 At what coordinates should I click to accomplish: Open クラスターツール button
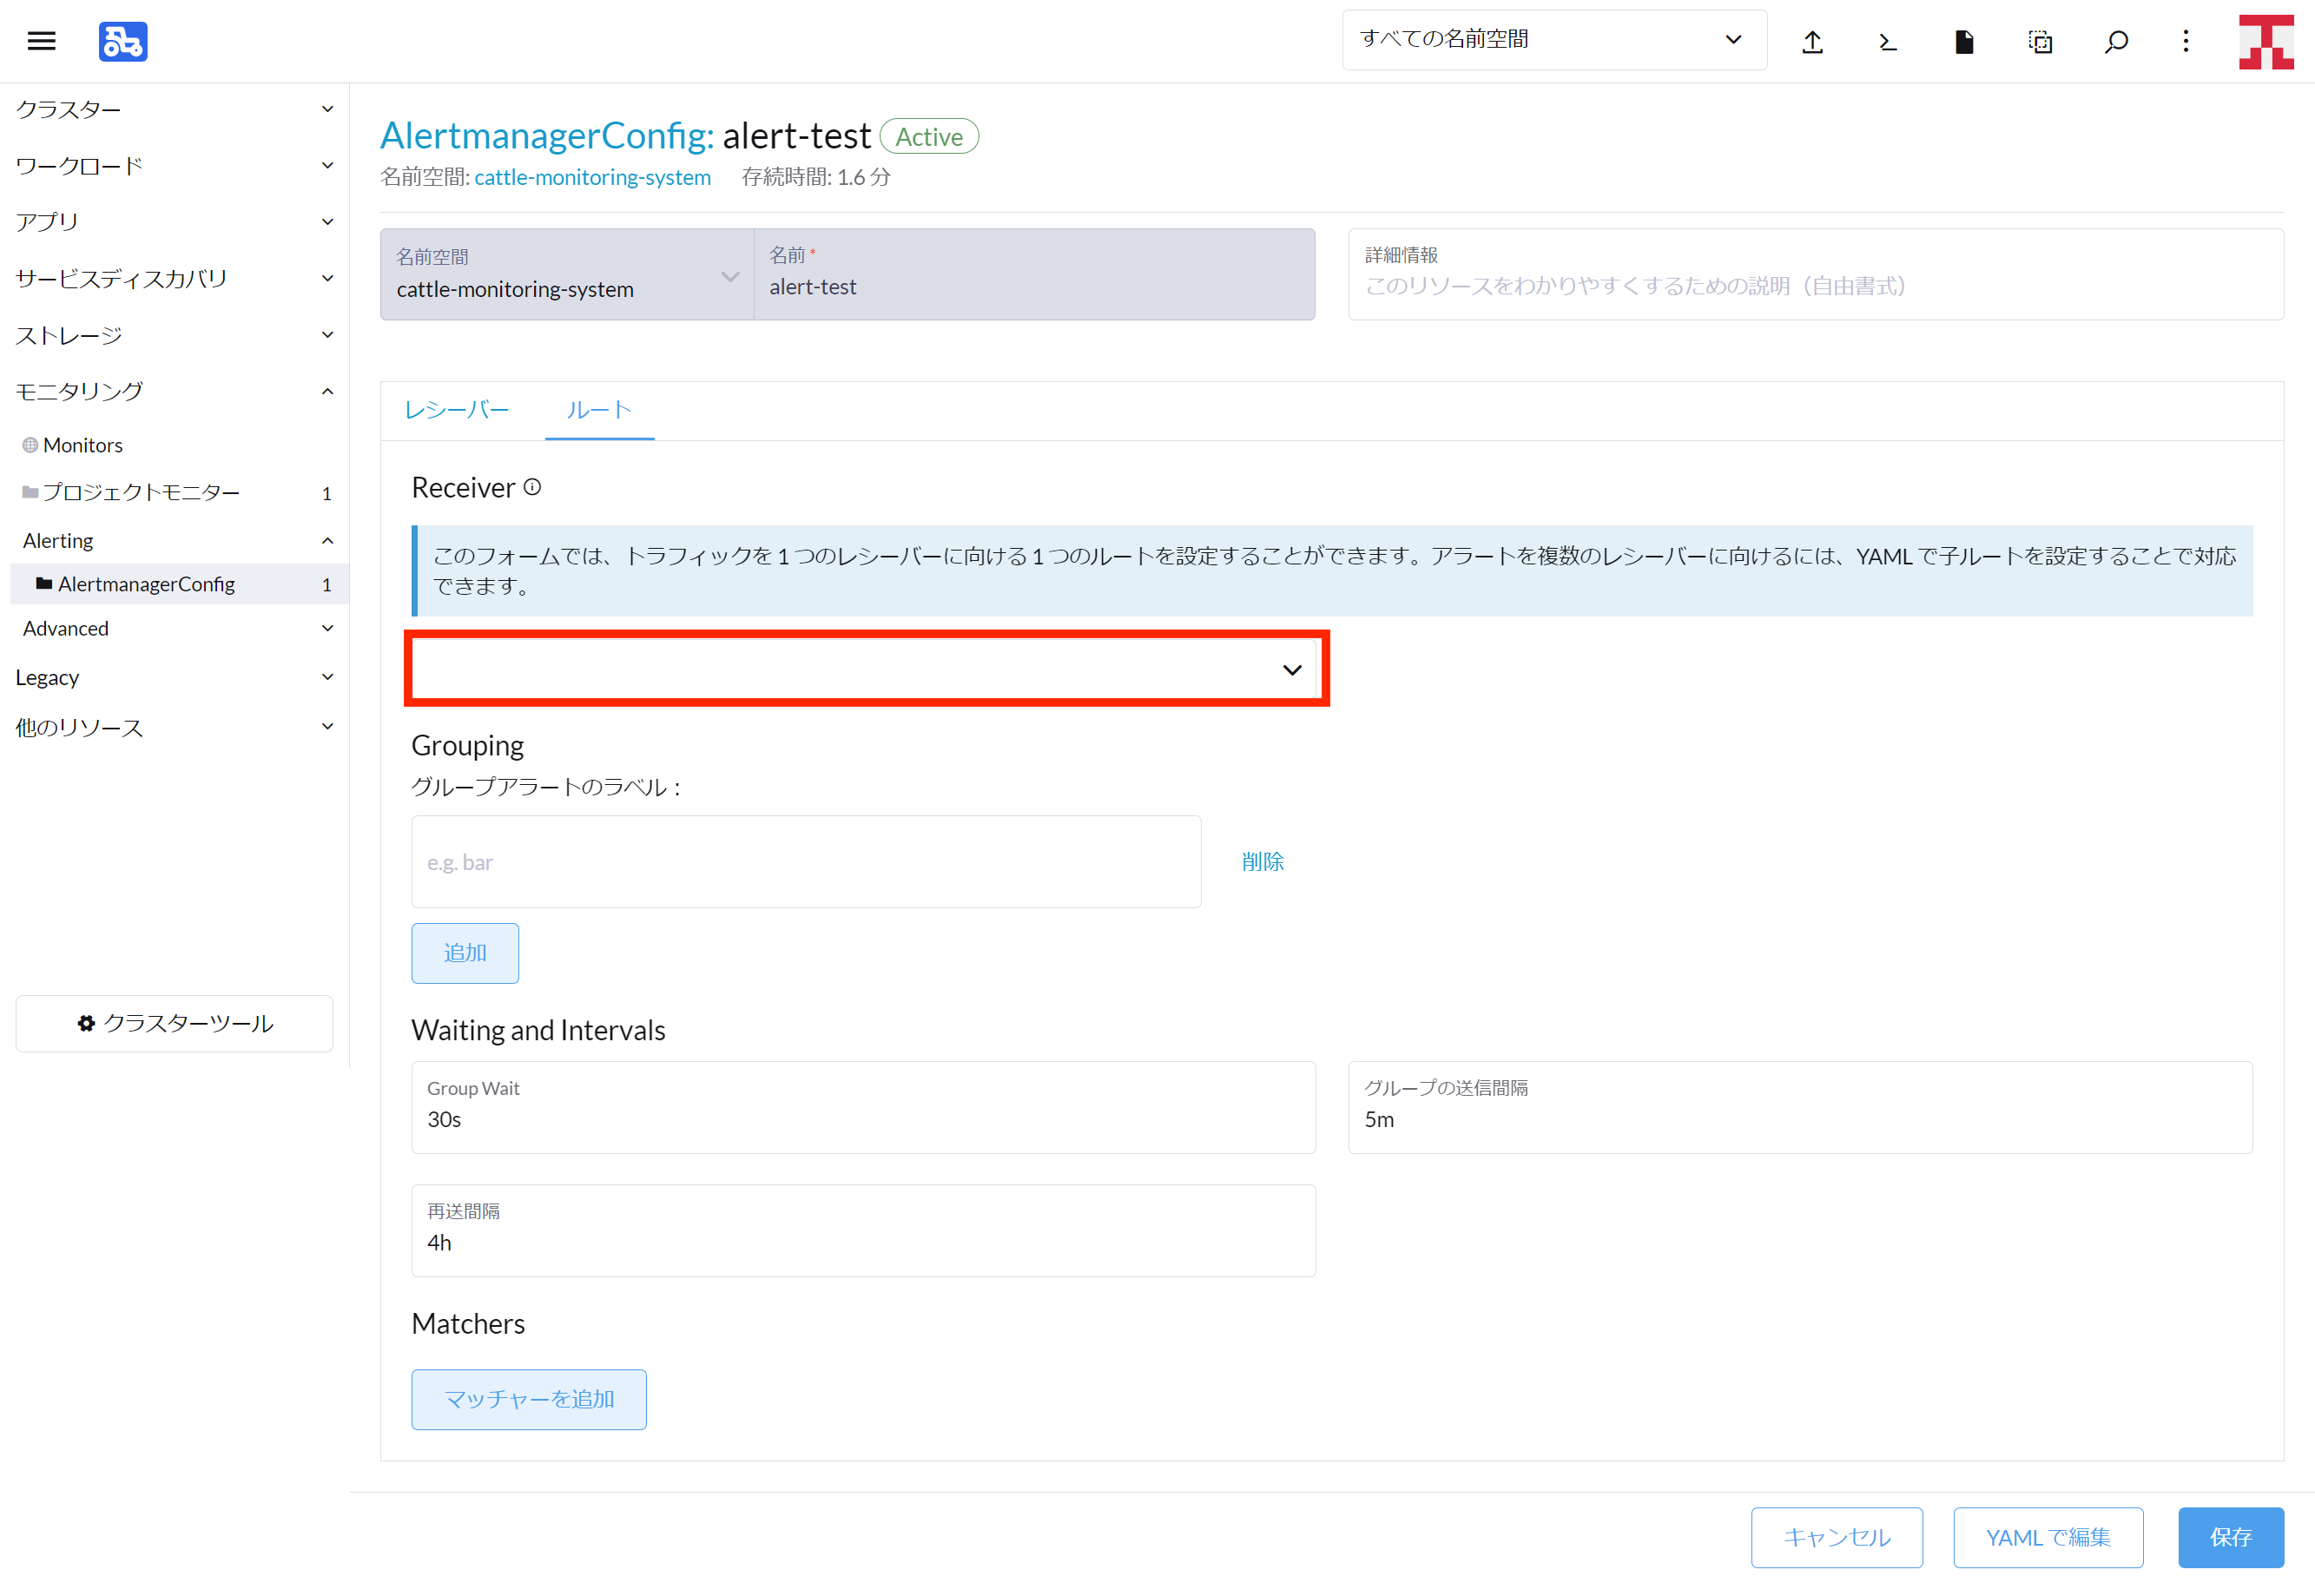click(174, 1023)
